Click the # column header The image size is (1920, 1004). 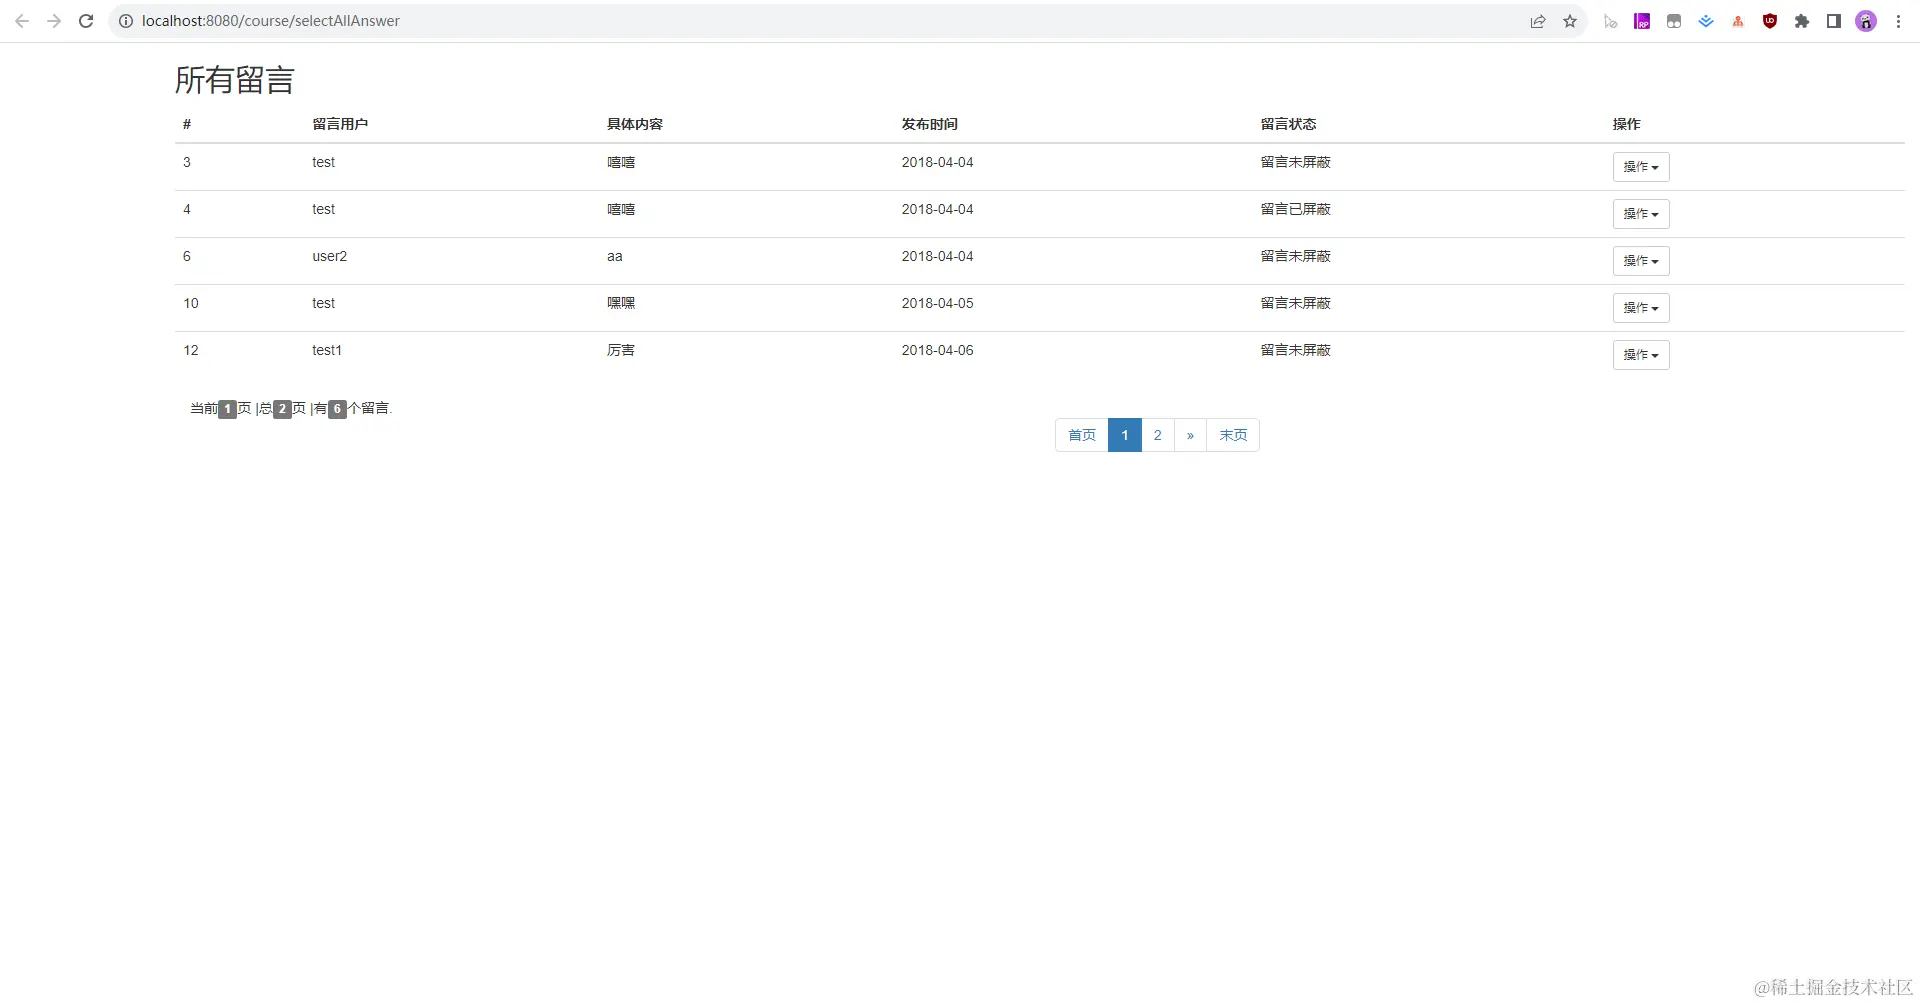click(x=187, y=124)
